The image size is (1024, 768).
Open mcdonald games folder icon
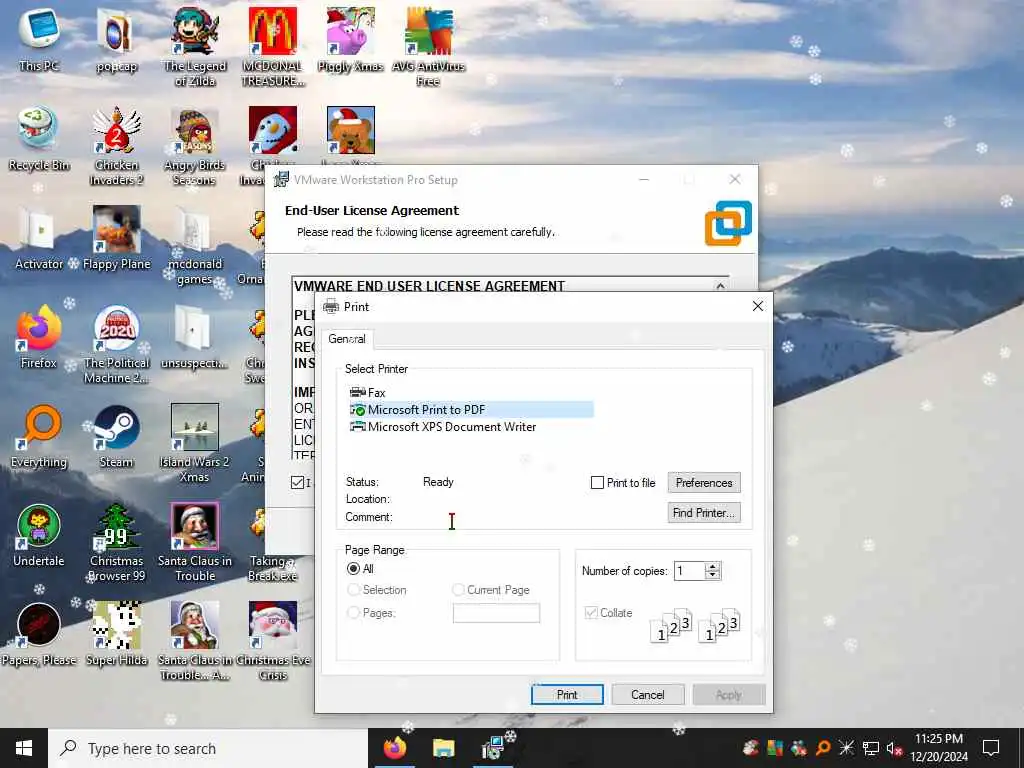pos(195,244)
